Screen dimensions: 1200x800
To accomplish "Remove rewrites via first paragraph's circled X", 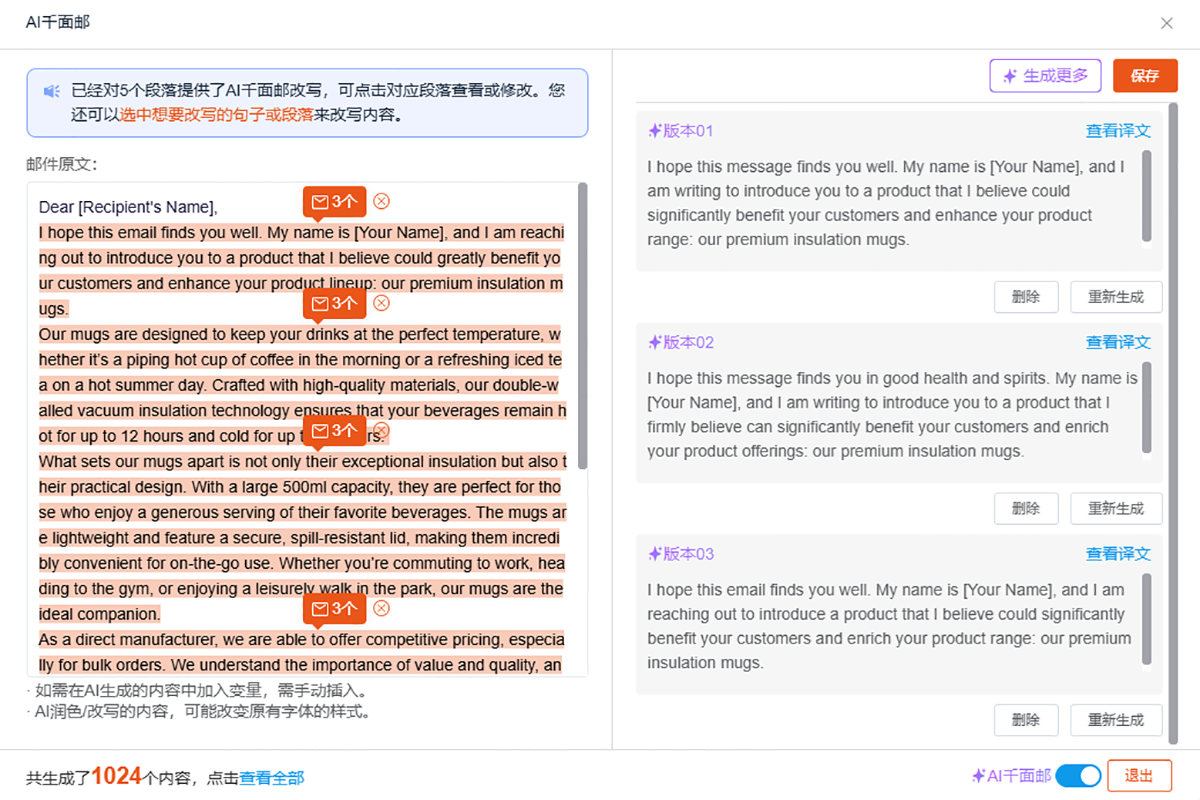I will [381, 201].
